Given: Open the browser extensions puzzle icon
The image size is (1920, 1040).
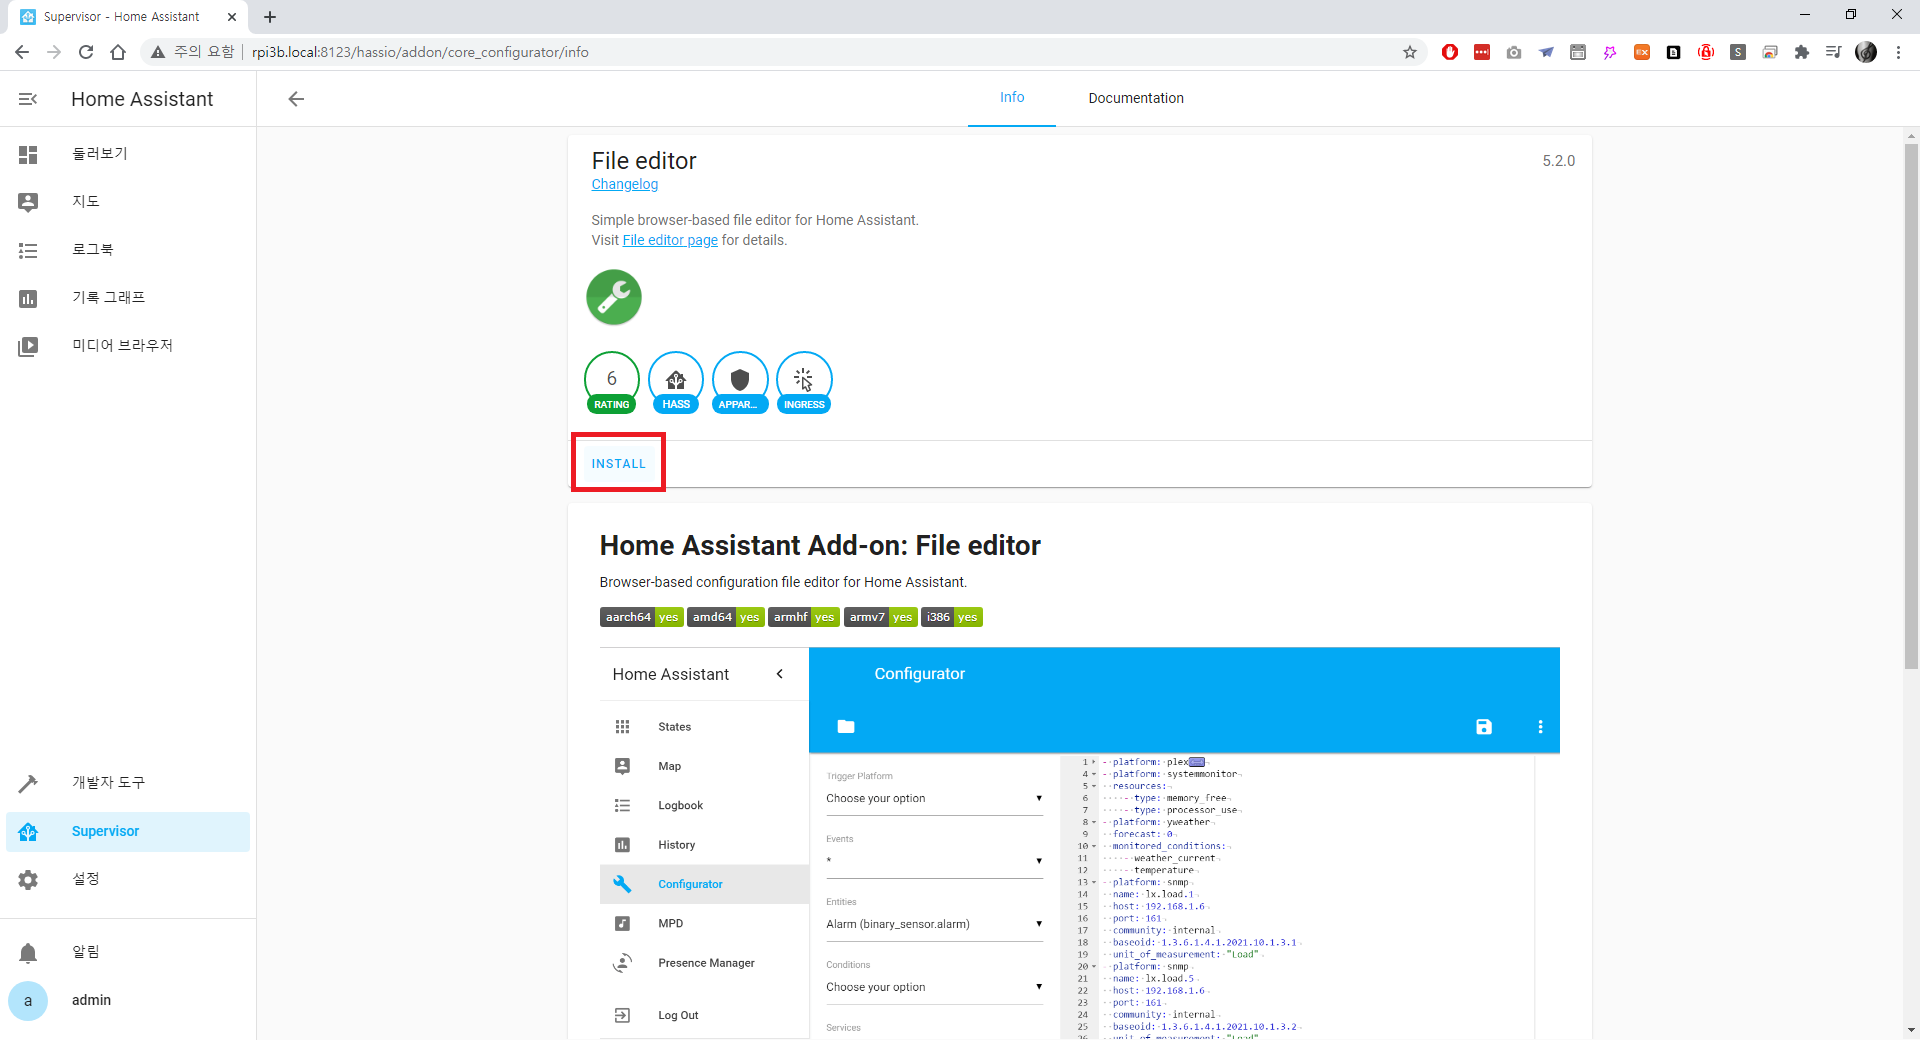Looking at the screenshot, I should coord(1802,52).
